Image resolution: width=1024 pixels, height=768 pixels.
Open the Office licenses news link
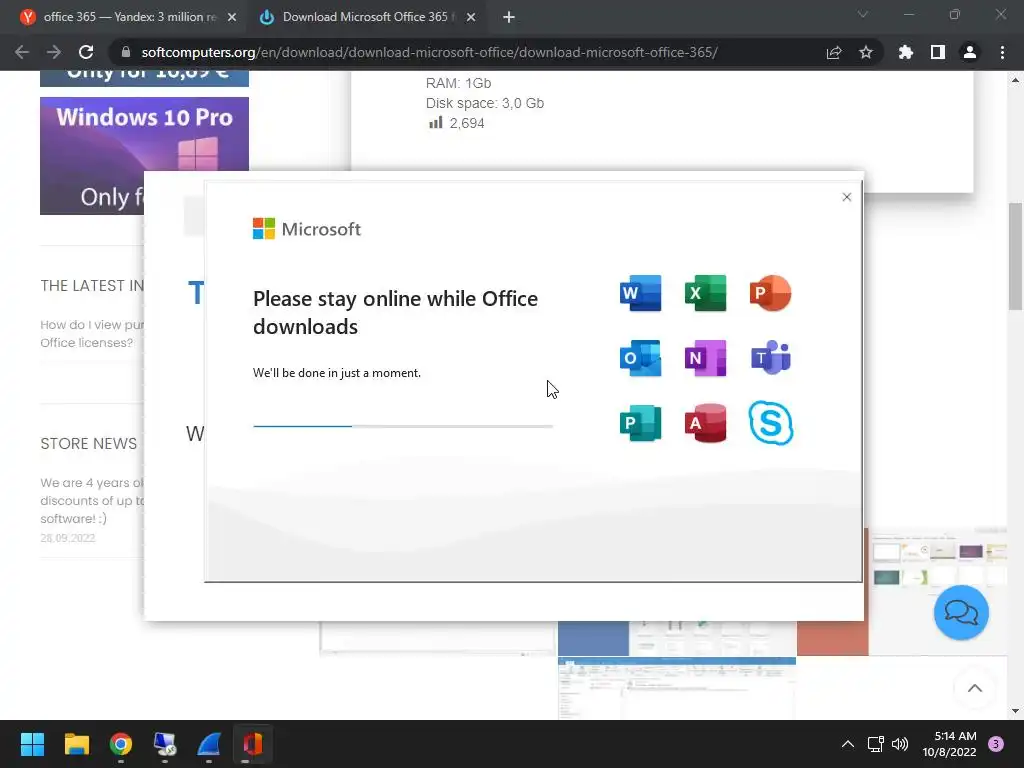pos(91,334)
